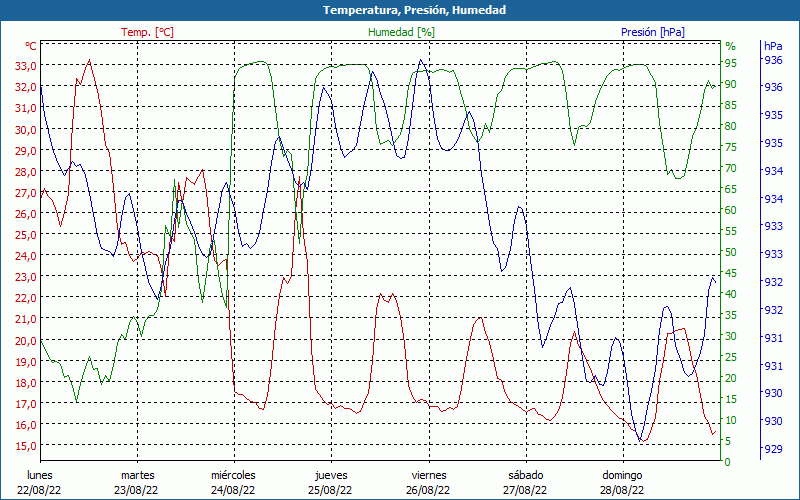Click the "19,0" temperature axis value

[x=26, y=361]
